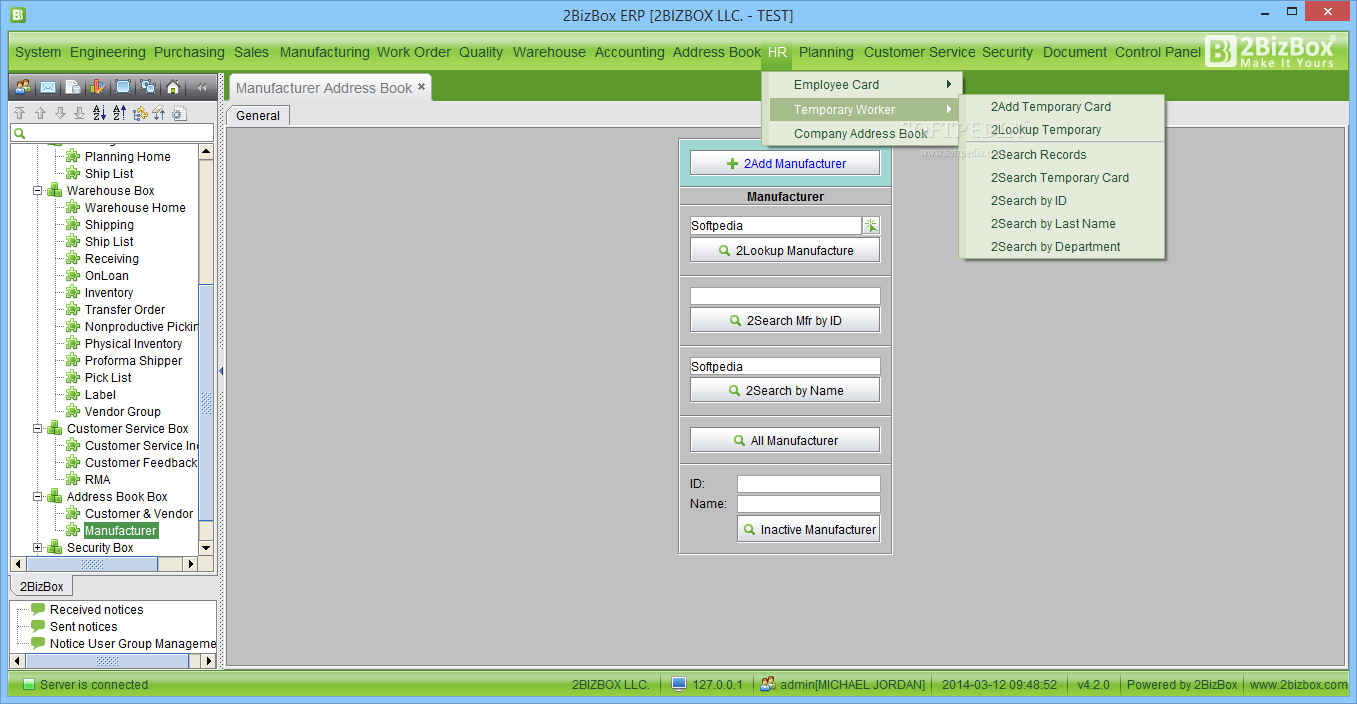Click www.2bizbox.com in status bar
Screen dimensions: 1357x704
1298,684
